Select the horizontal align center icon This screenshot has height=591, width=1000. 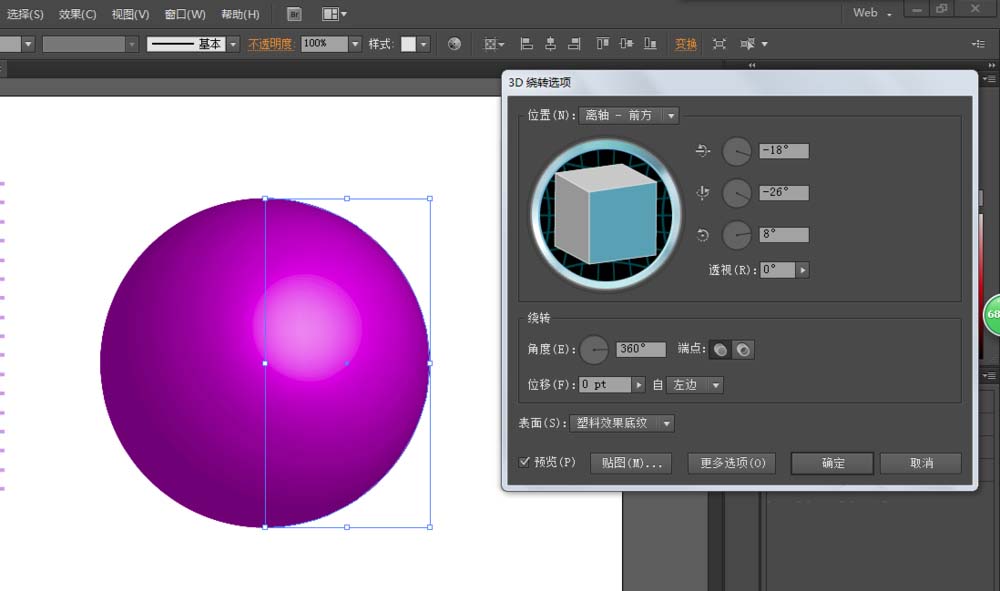[552, 44]
